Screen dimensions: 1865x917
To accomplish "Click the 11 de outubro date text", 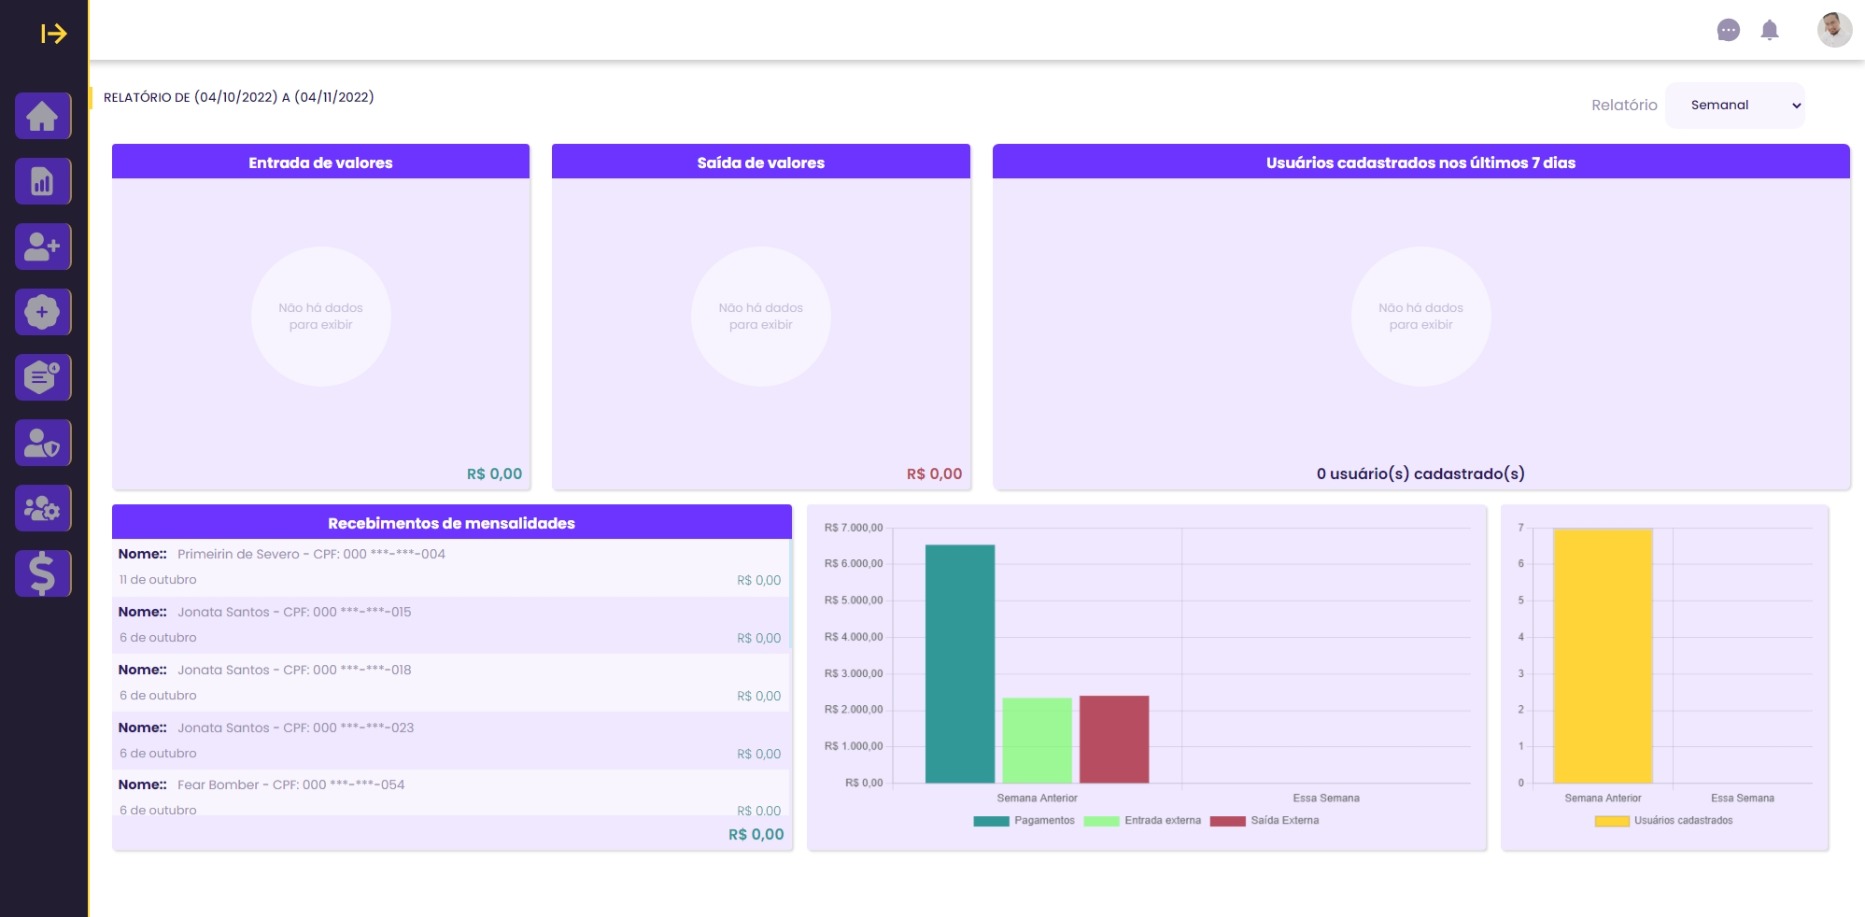I will (x=158, y=580).
